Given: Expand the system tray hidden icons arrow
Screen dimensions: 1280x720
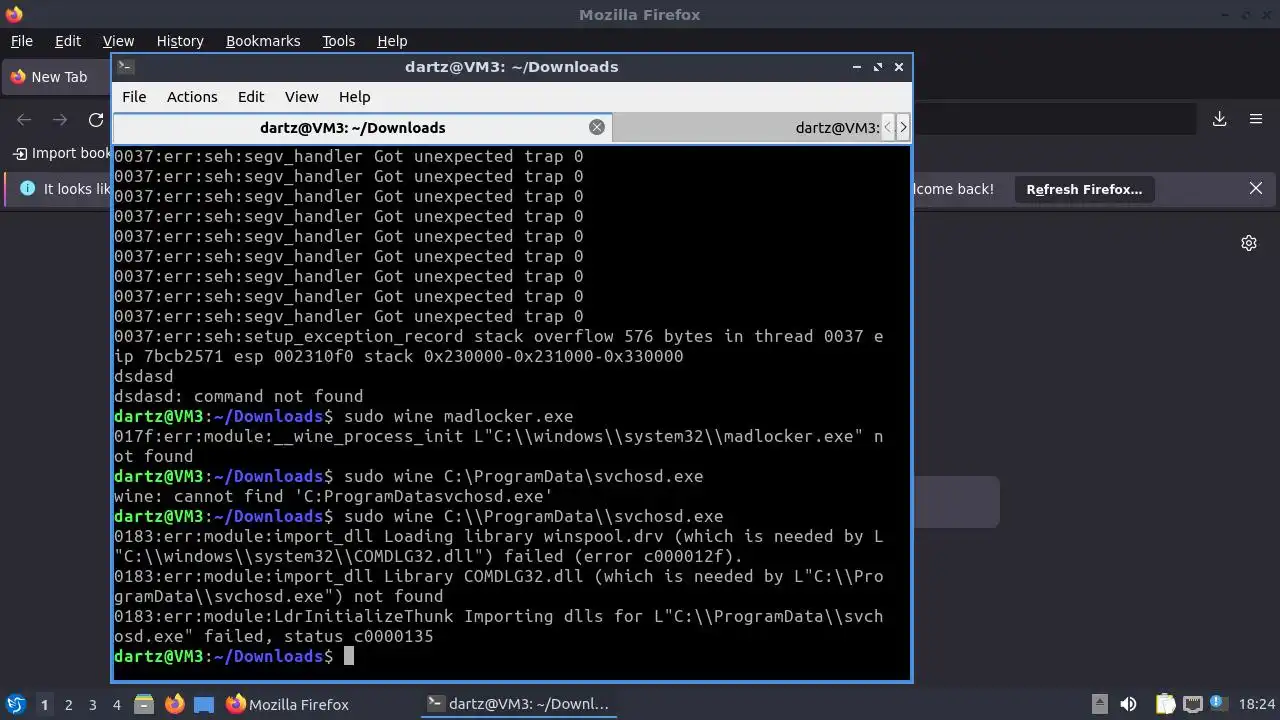Looking at the screenshot, I should (1099, 704).
